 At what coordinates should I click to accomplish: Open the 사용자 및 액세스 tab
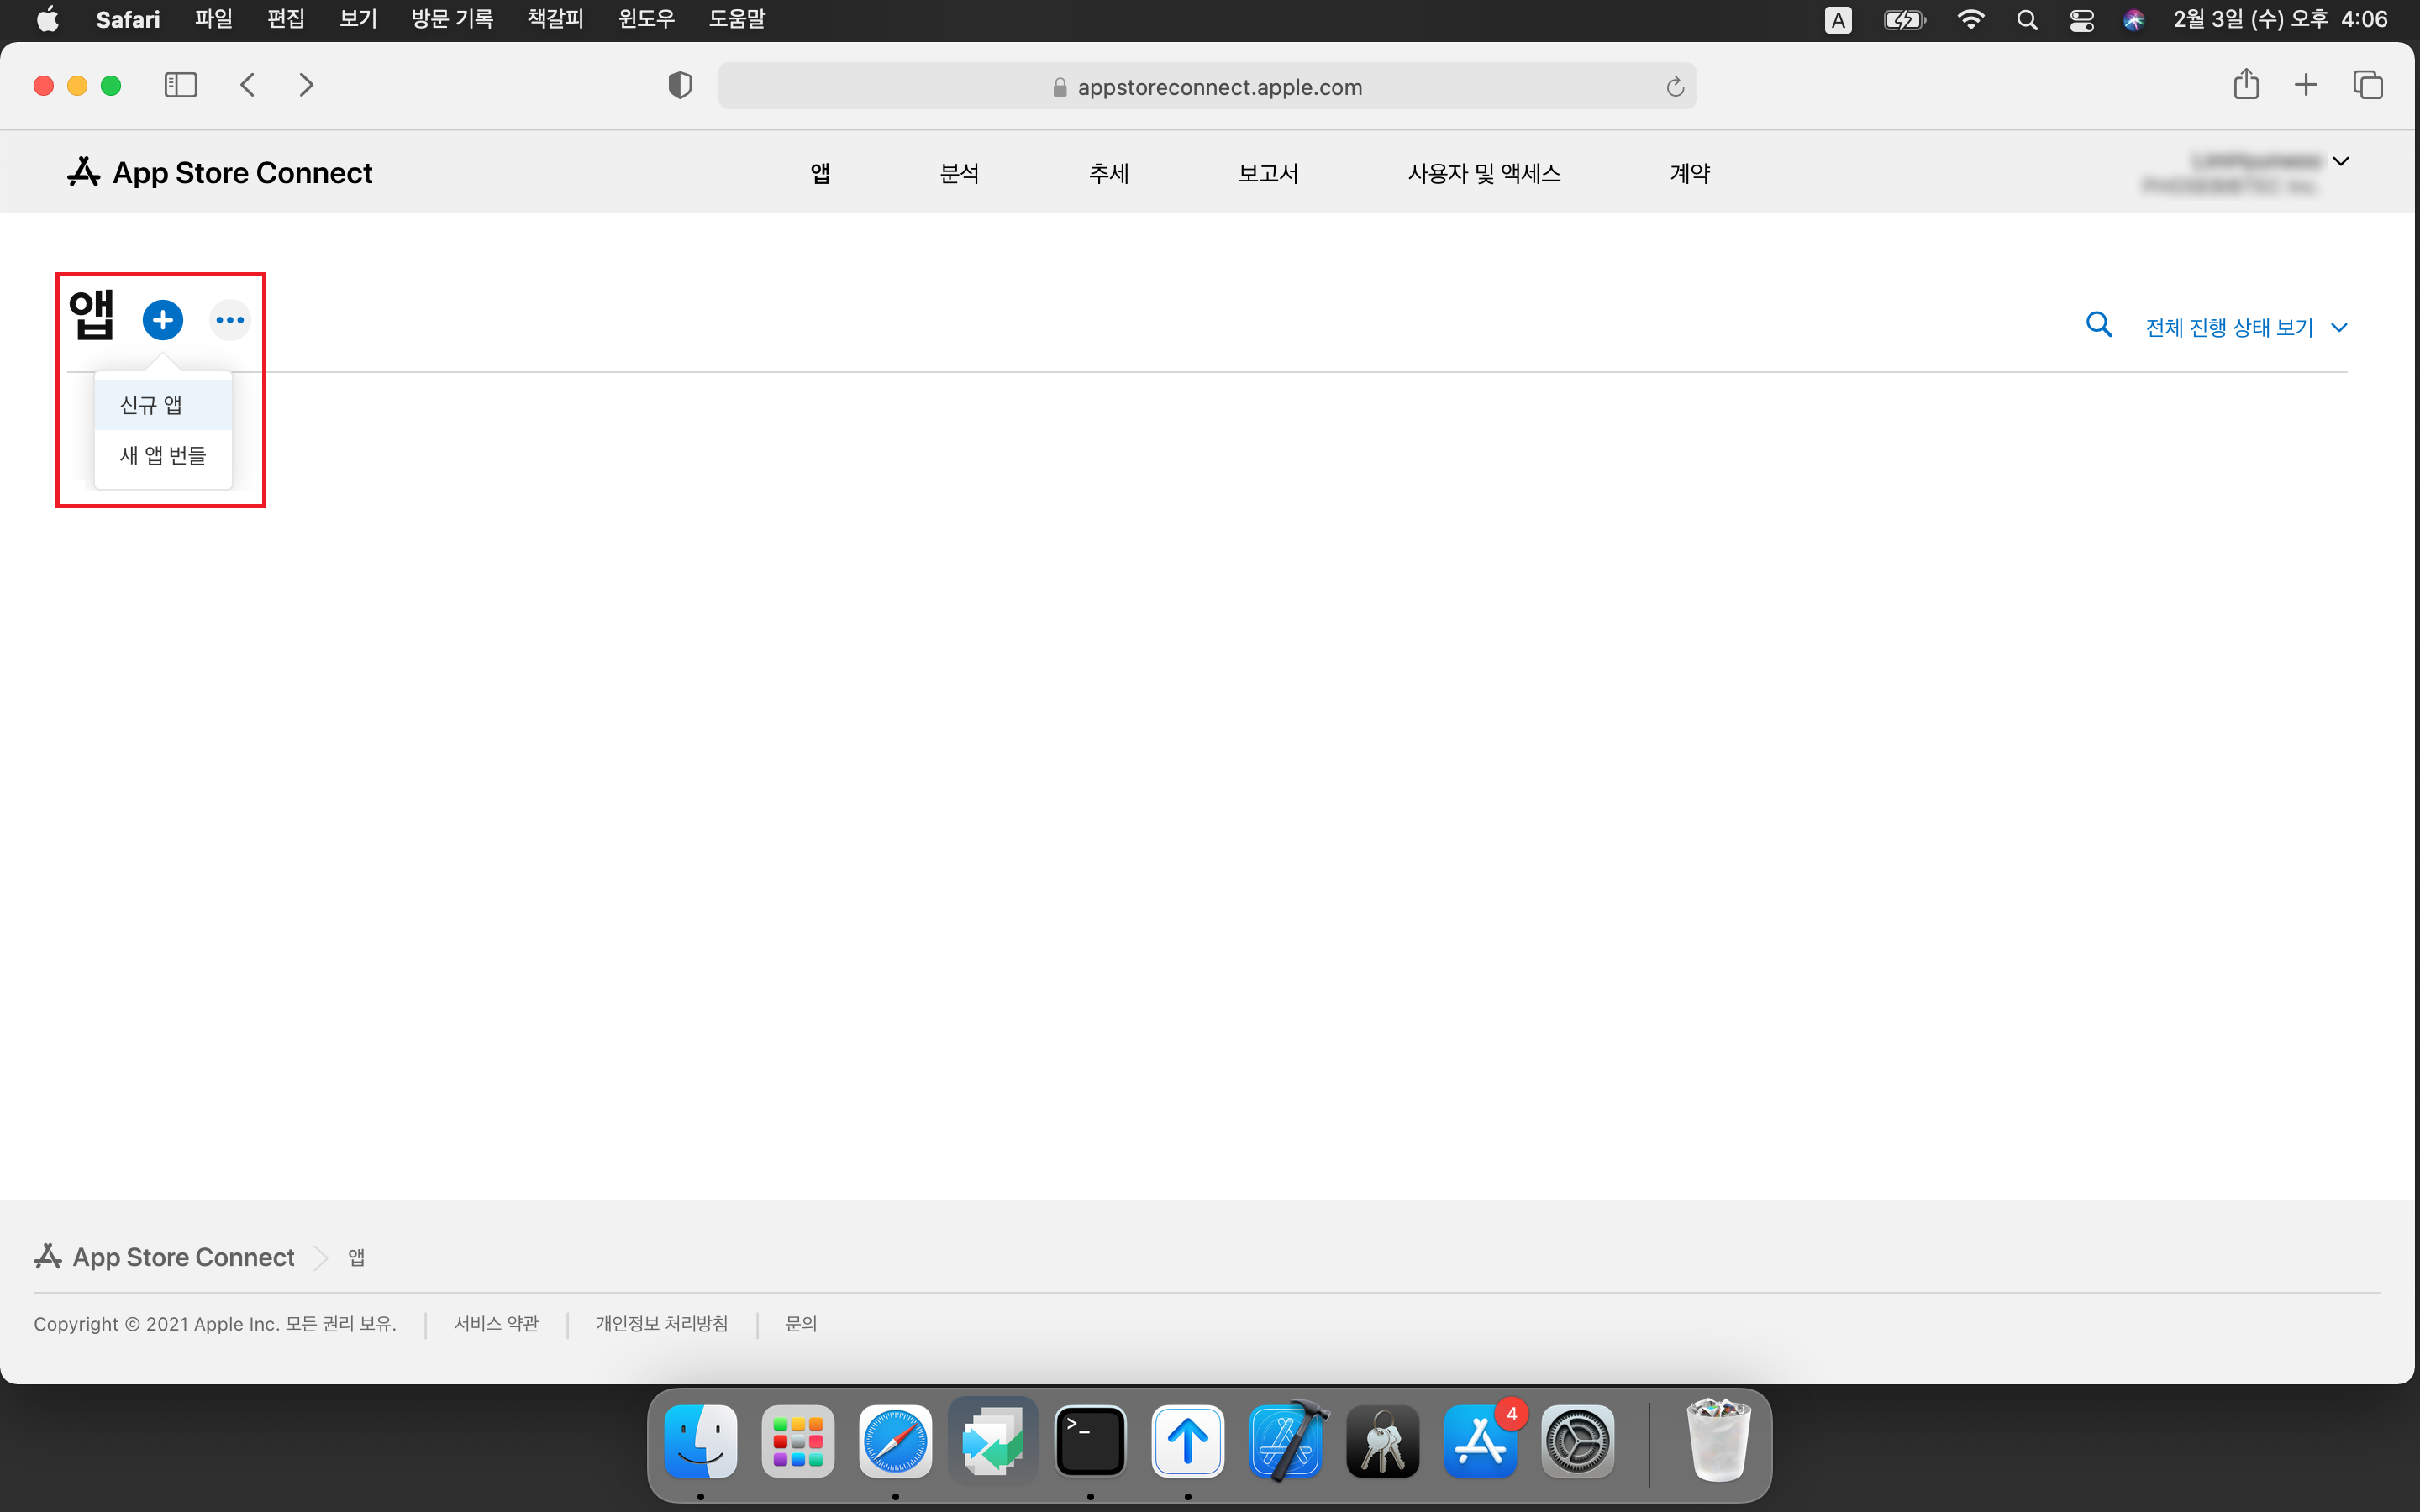(1483, 173)
